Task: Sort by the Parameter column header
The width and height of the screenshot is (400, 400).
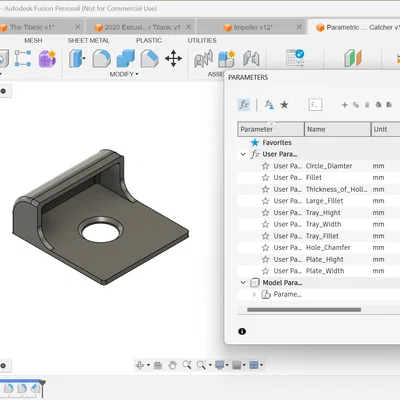Action: (x=271, y=129)
